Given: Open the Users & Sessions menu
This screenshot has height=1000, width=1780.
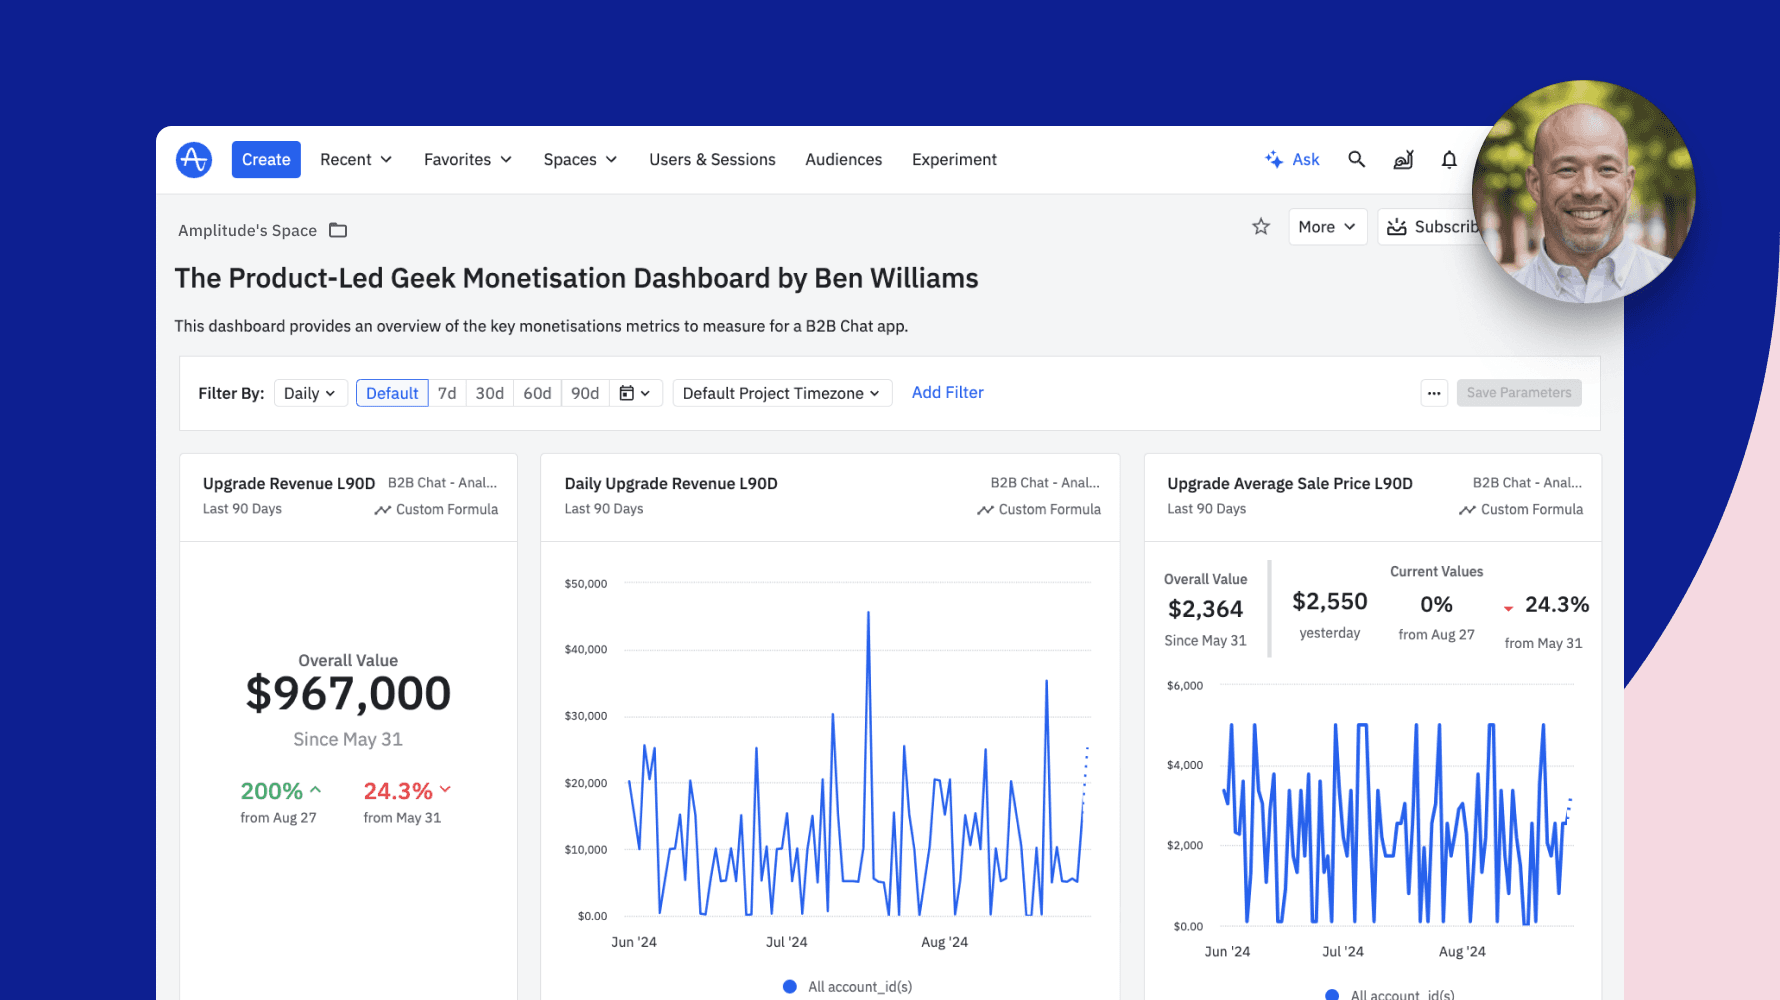Looking at the screenshot, I should tap(712, 159).
